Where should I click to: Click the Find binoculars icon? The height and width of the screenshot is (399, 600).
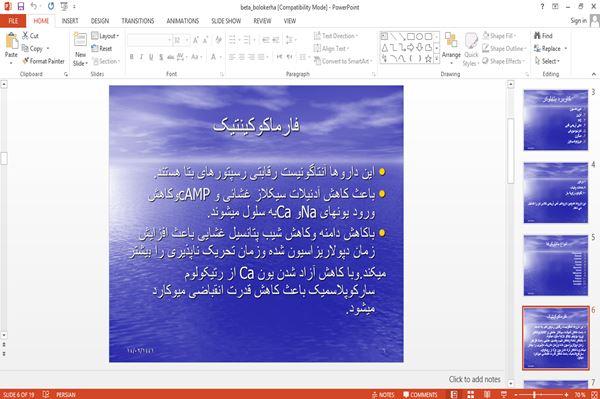tap(537, 36)
